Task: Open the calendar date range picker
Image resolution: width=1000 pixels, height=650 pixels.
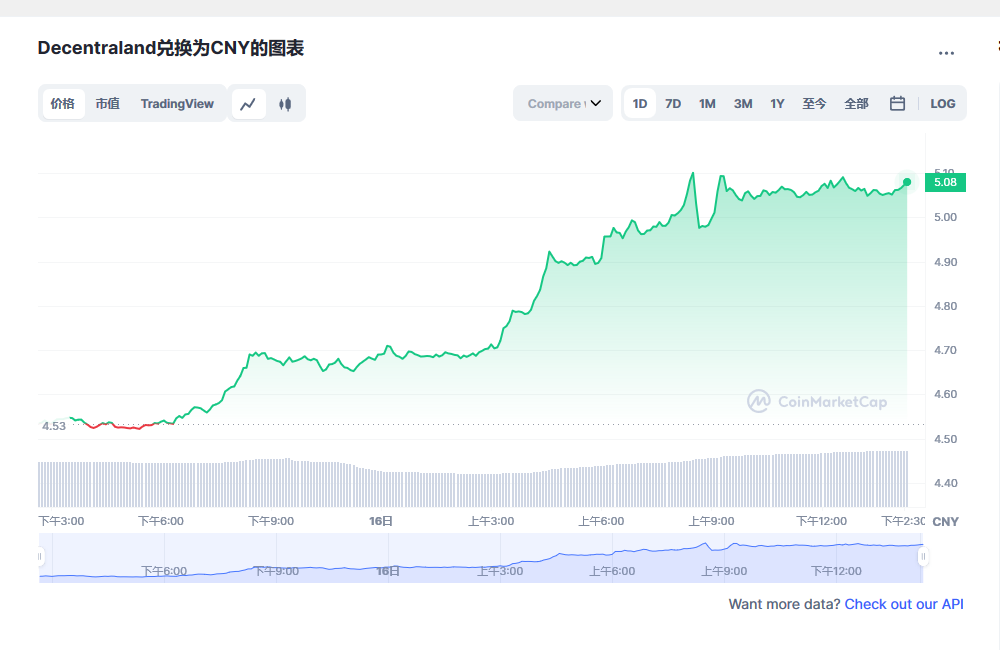Action: coord(897,103)
